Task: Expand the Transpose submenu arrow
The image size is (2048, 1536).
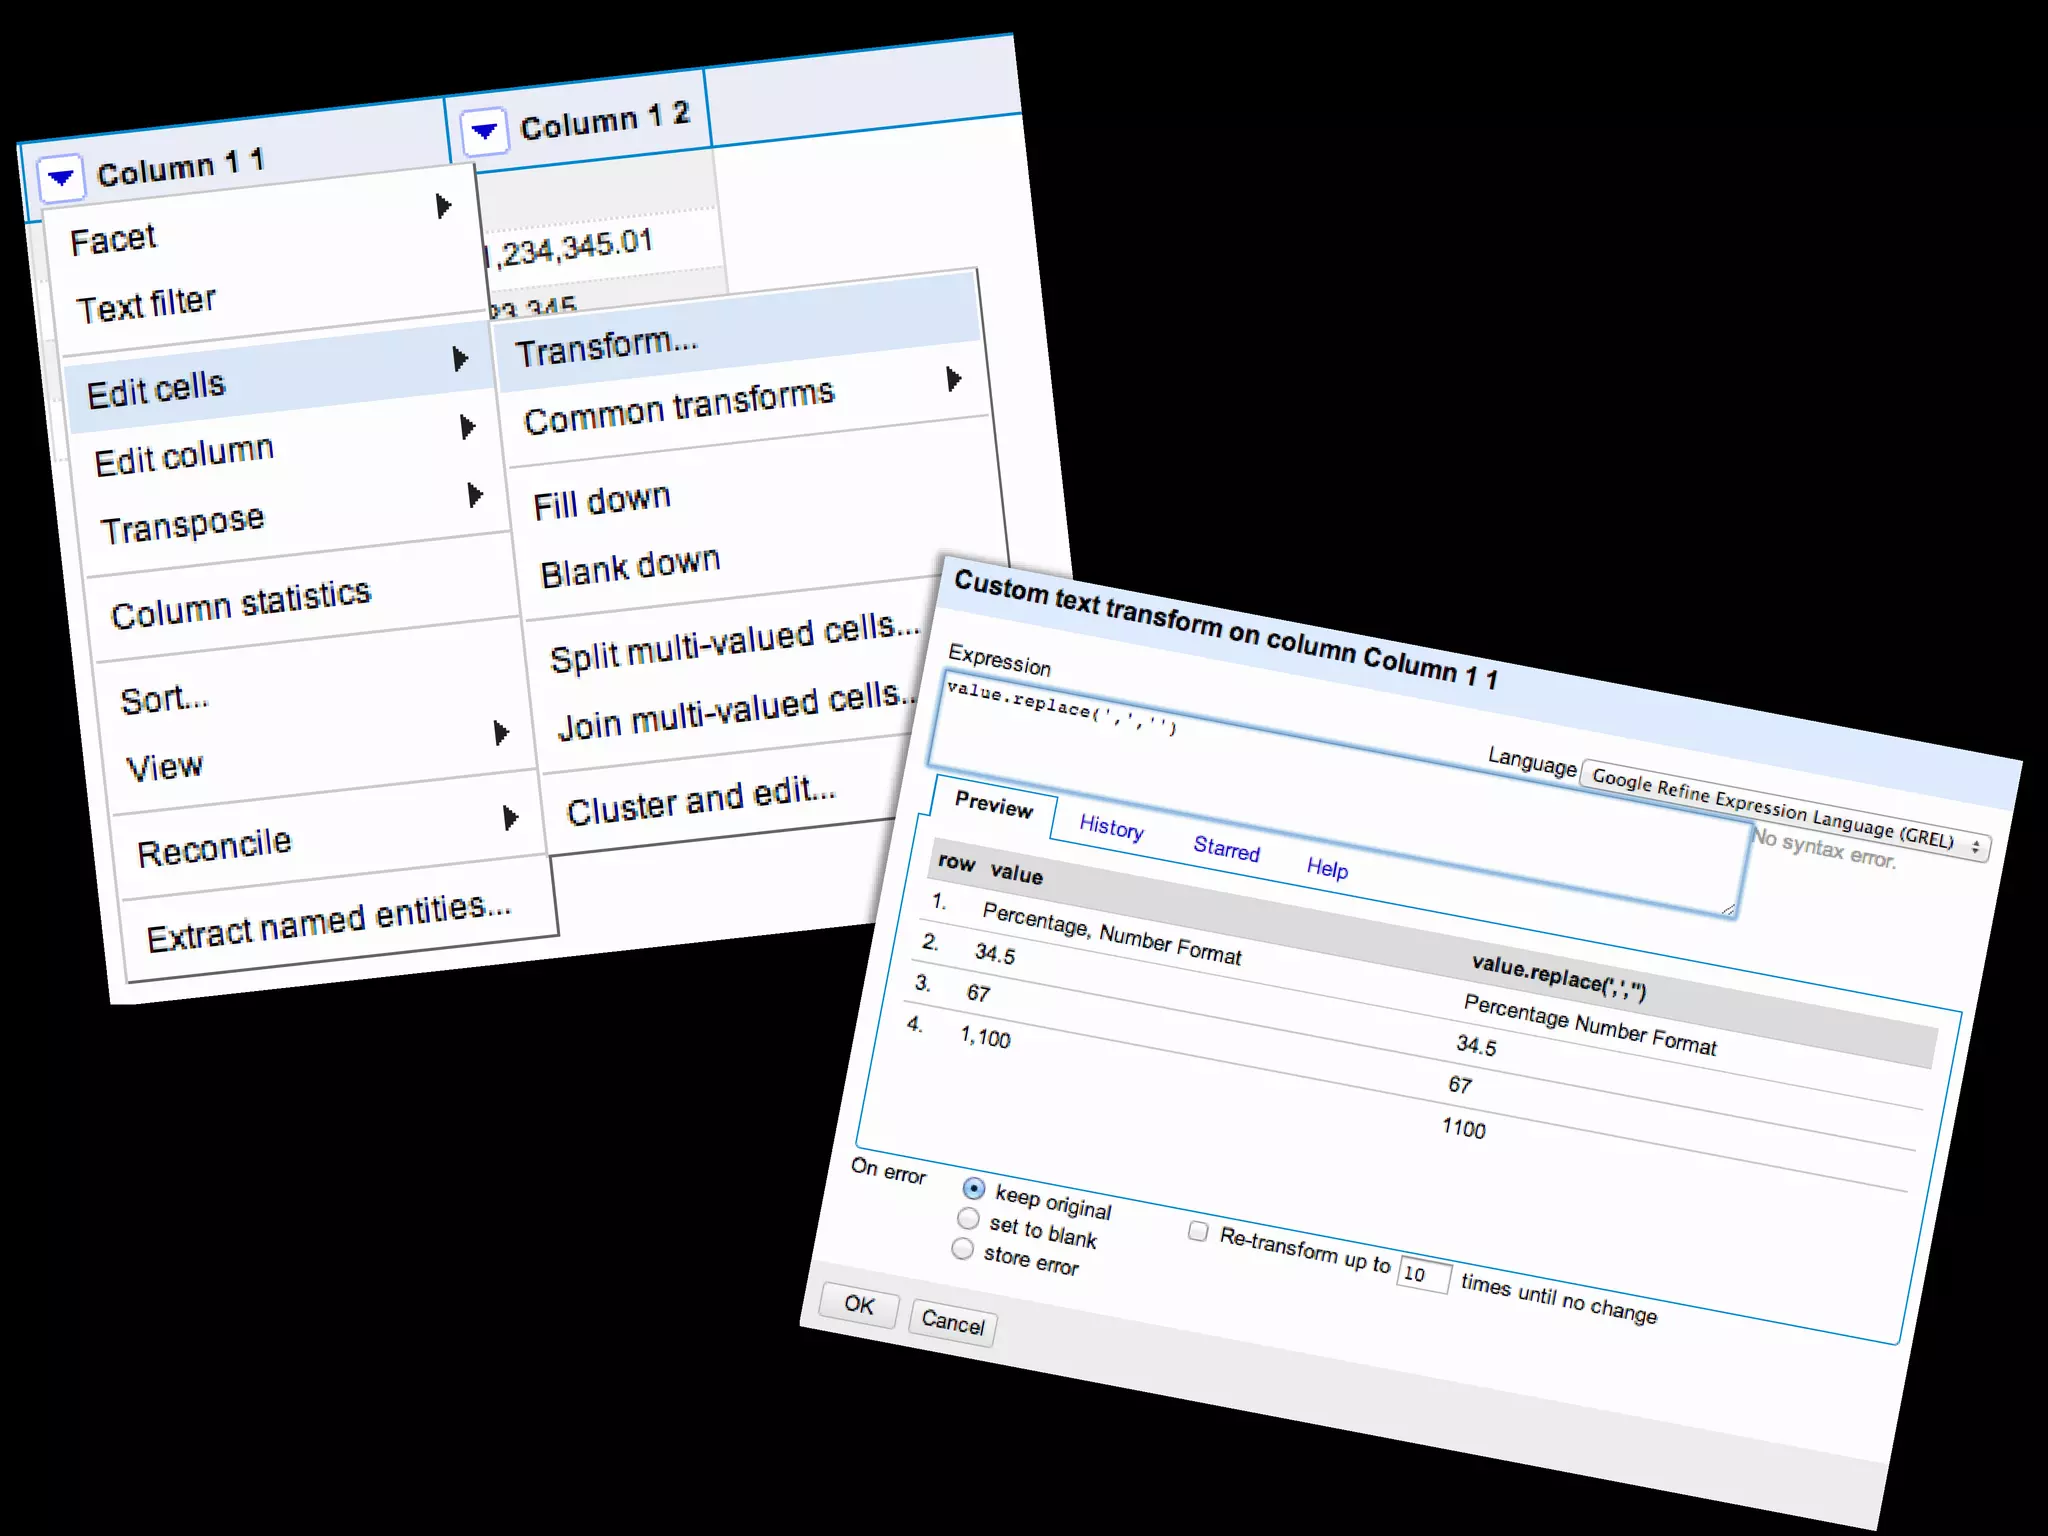Action: pyautogui.click(x=475, y=495)
